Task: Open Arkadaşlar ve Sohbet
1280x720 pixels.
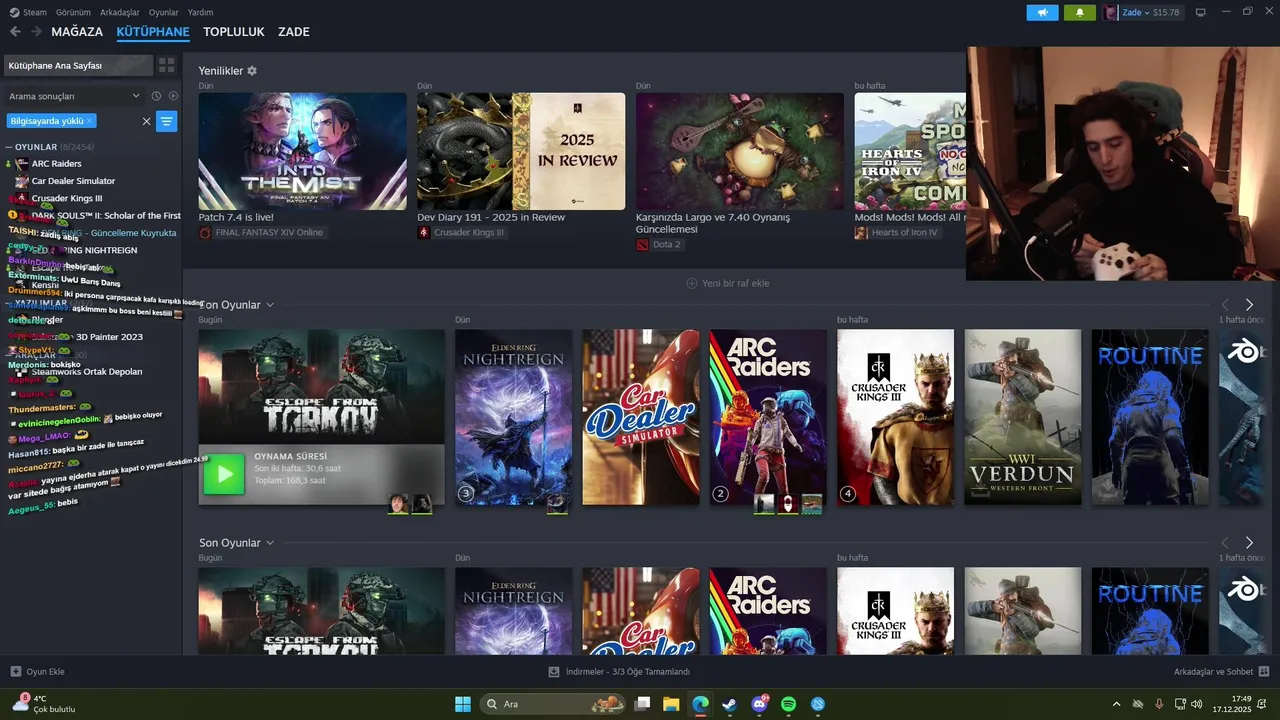Action: pos(1213,672)
